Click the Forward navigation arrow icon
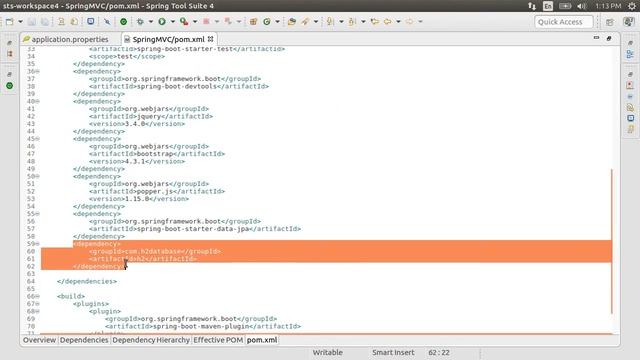This screenshot has height=360, width=640. click(409, 22)
